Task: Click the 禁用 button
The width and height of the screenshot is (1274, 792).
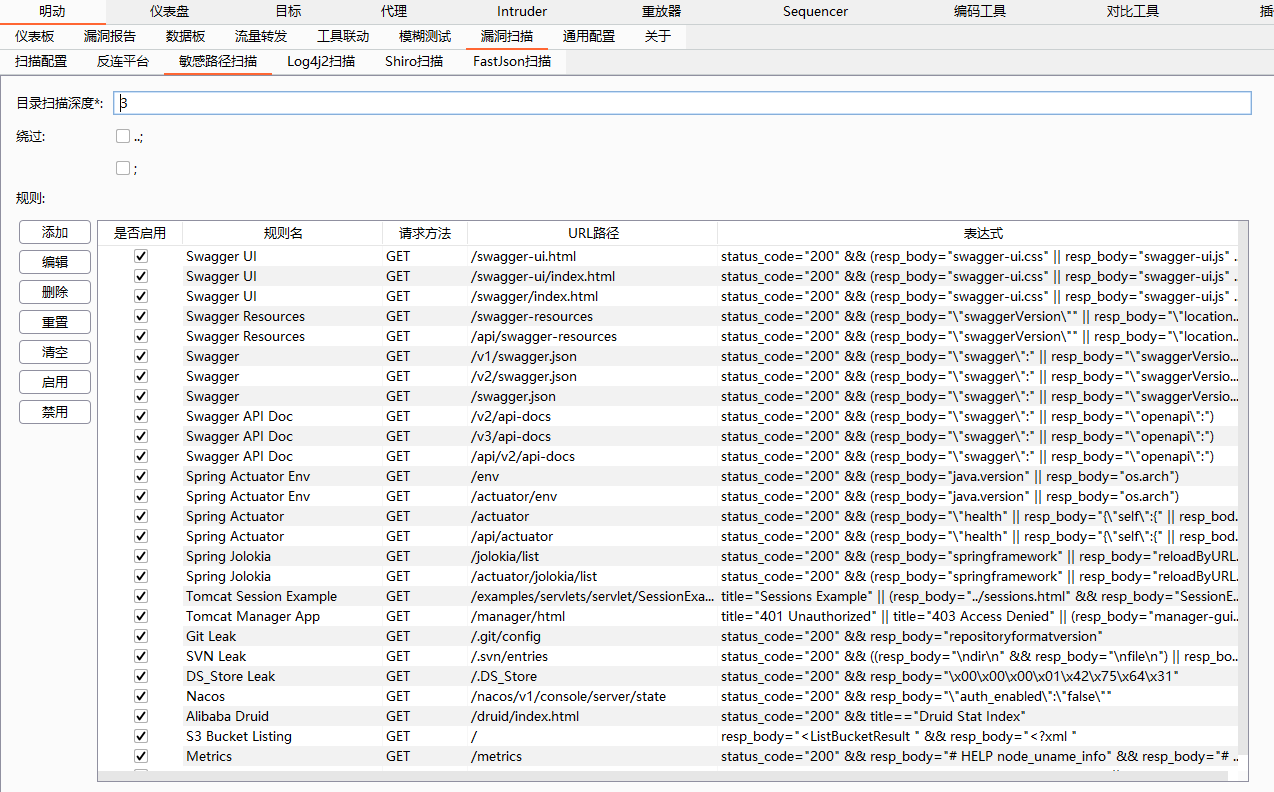Action: tap(55, 412)
